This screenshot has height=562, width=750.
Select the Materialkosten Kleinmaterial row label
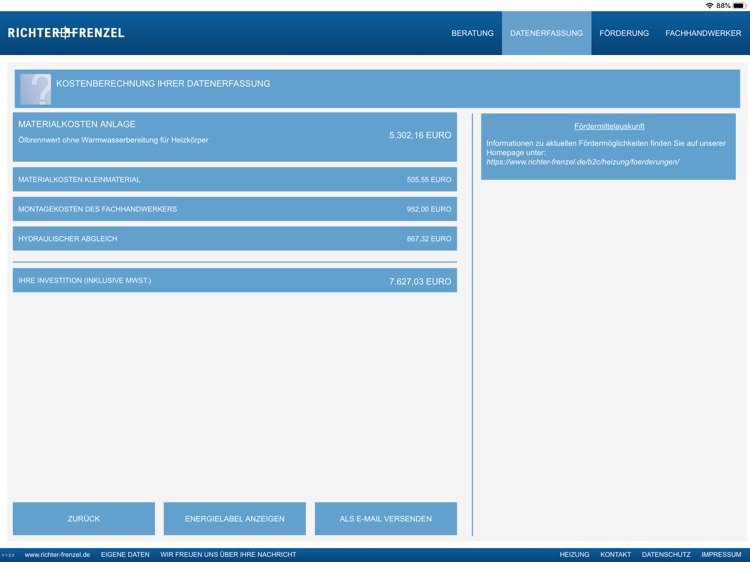point(79,179)
